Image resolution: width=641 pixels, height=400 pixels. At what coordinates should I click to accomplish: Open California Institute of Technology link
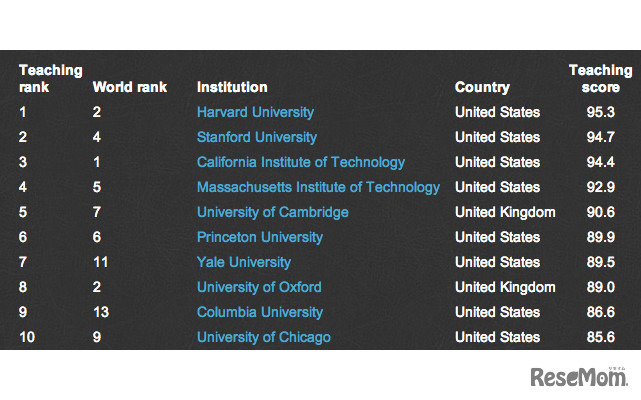(x=301, y=162)
